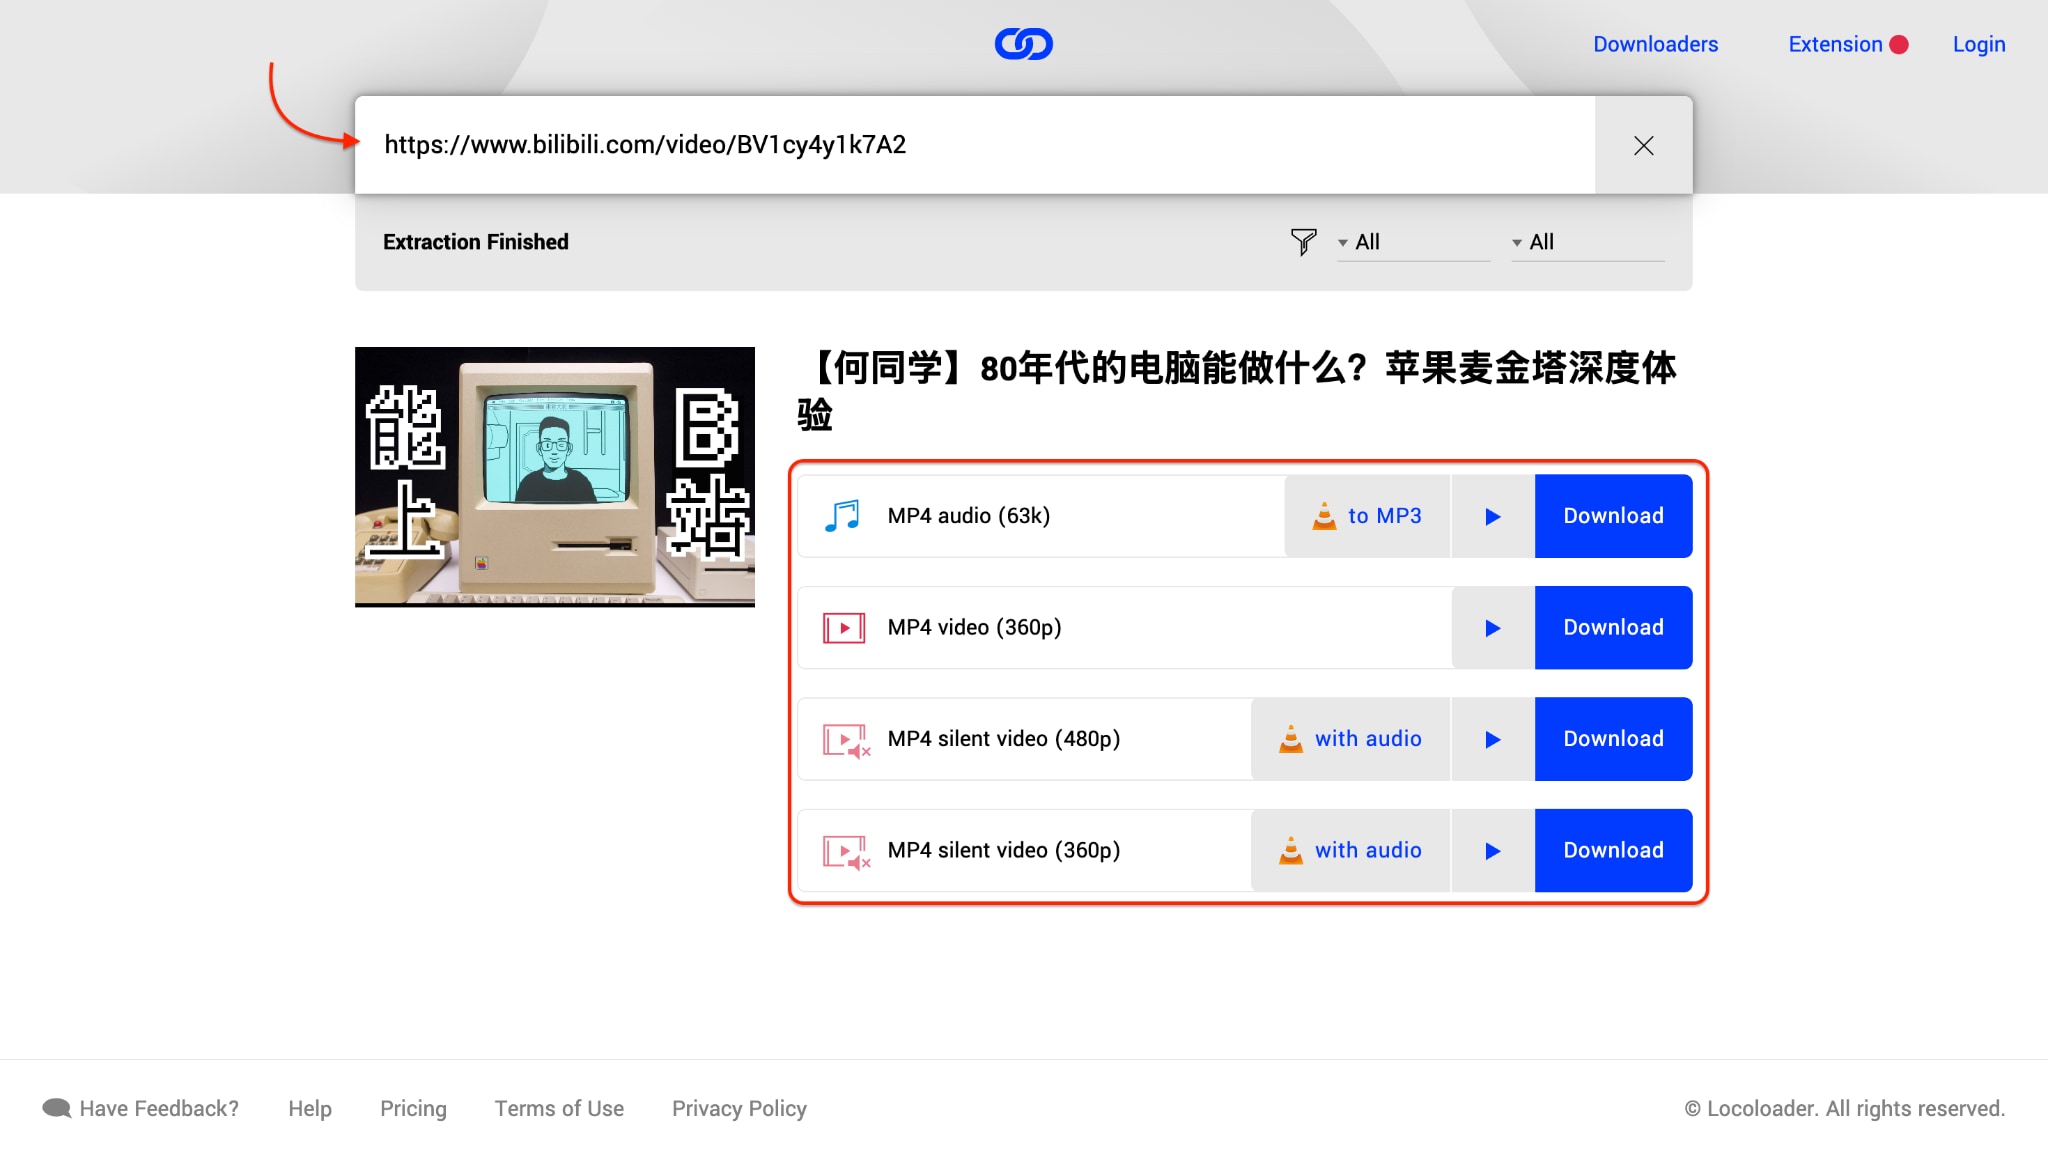This screenshot has height=1156, width=2048.
Task: Open the Pricing page
Action: click(x=413, y=1108)
